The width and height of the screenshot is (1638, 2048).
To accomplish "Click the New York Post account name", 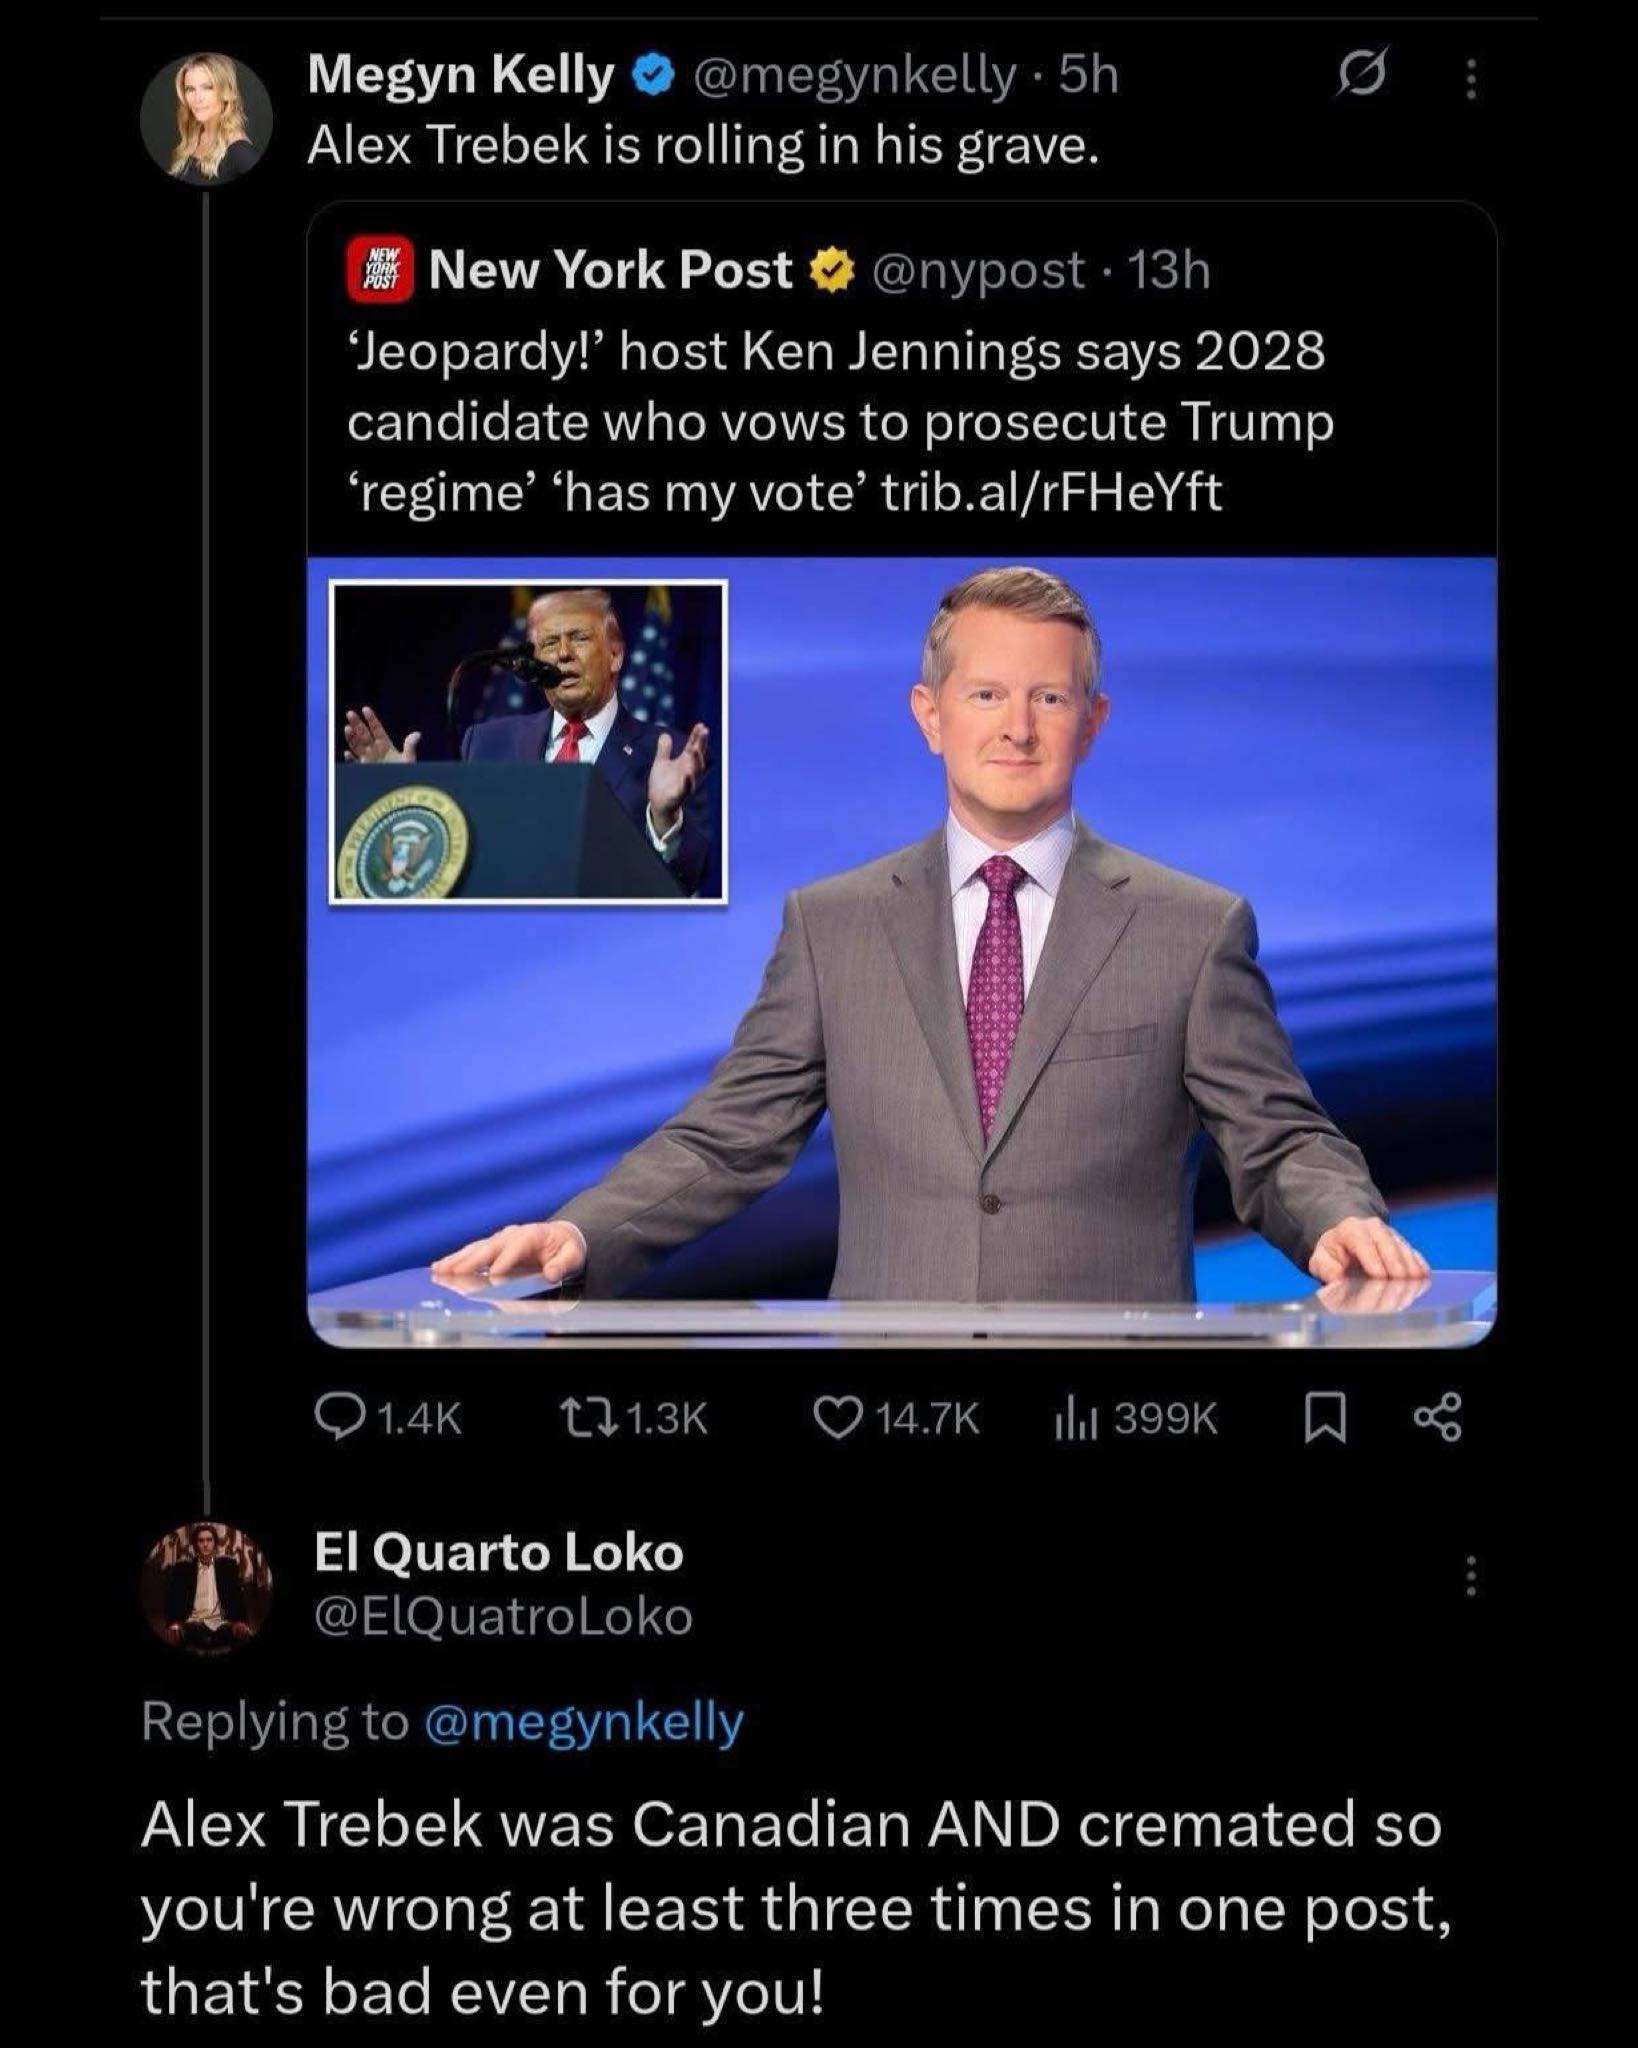I will click(x=610, y=270).
